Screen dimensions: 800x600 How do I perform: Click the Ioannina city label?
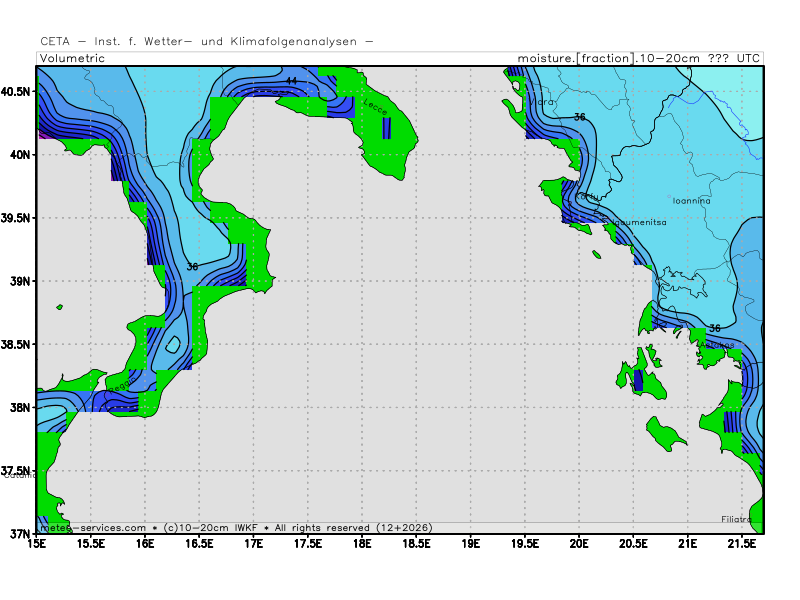[x=691, y=201]
